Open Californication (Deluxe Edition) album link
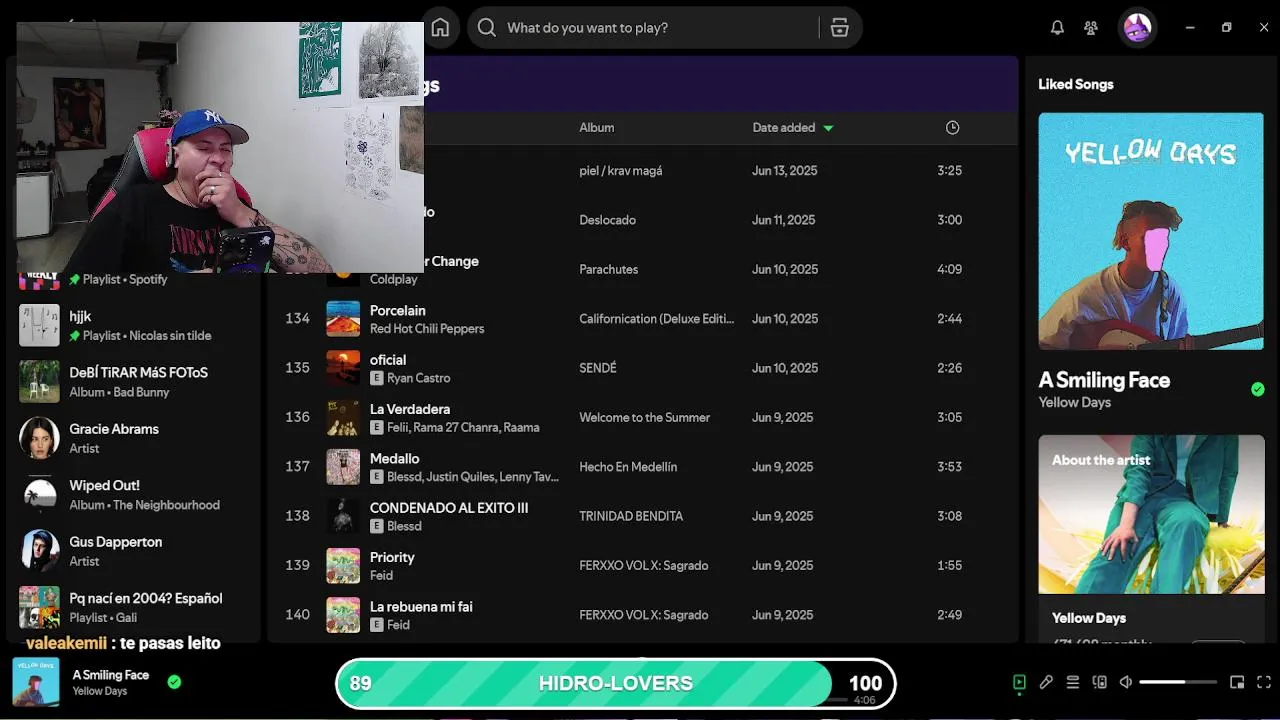The width and height of the screenshot is (1280, 720). pos(657,318)
